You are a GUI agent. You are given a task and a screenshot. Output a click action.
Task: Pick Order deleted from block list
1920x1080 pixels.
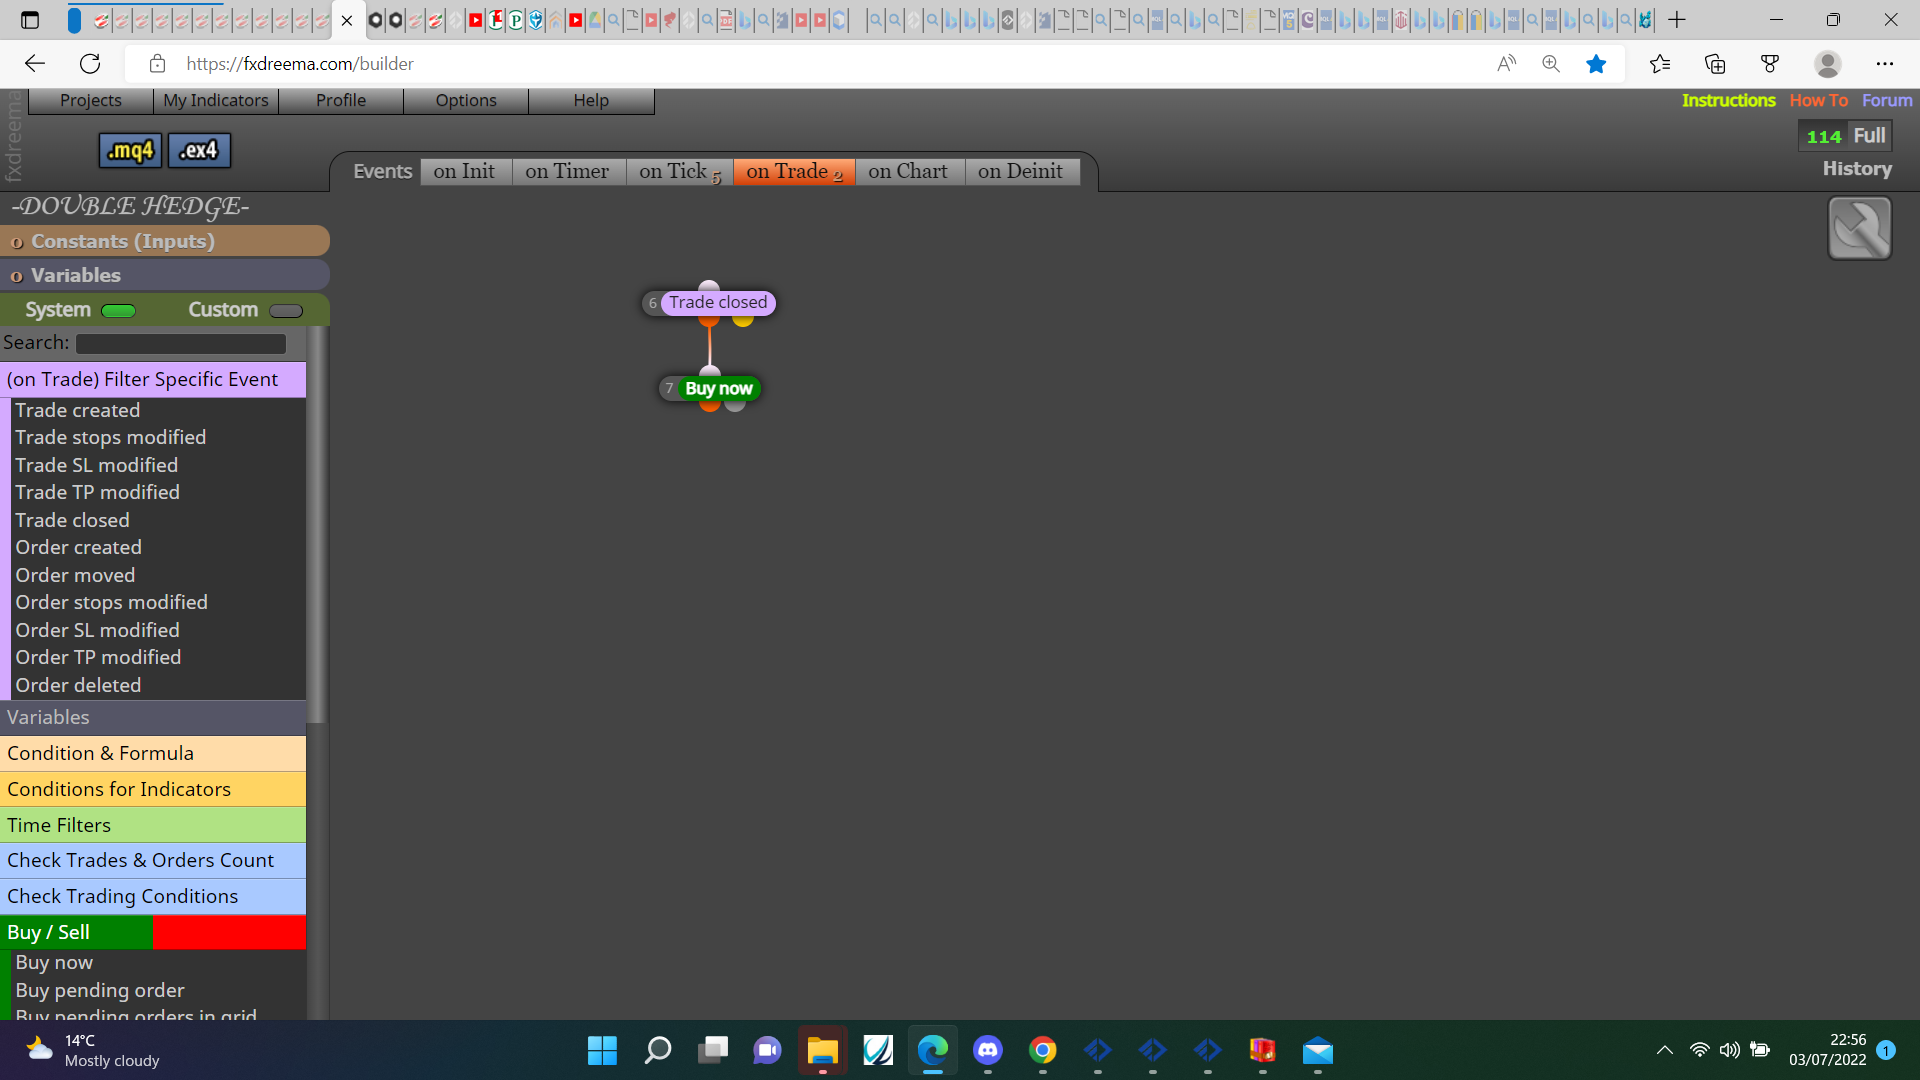[78, 685]
